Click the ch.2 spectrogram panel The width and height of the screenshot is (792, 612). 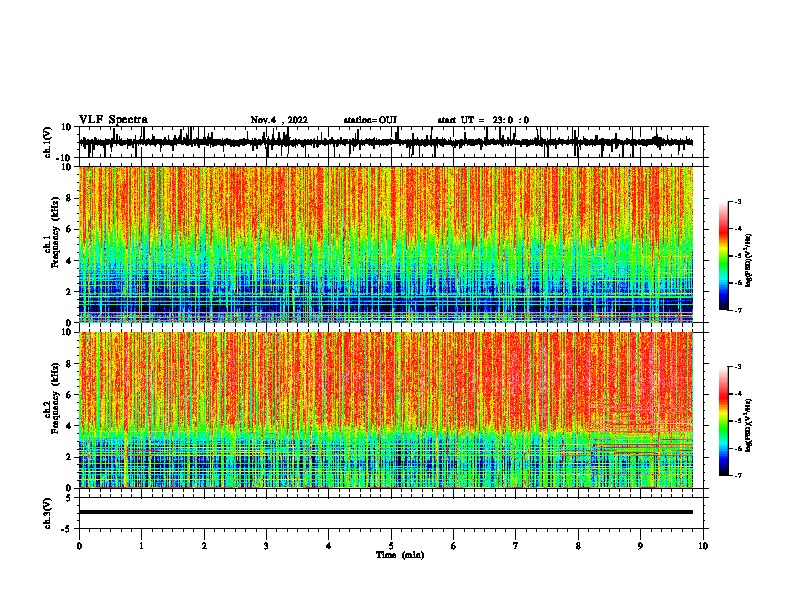(x=385, y=410)
